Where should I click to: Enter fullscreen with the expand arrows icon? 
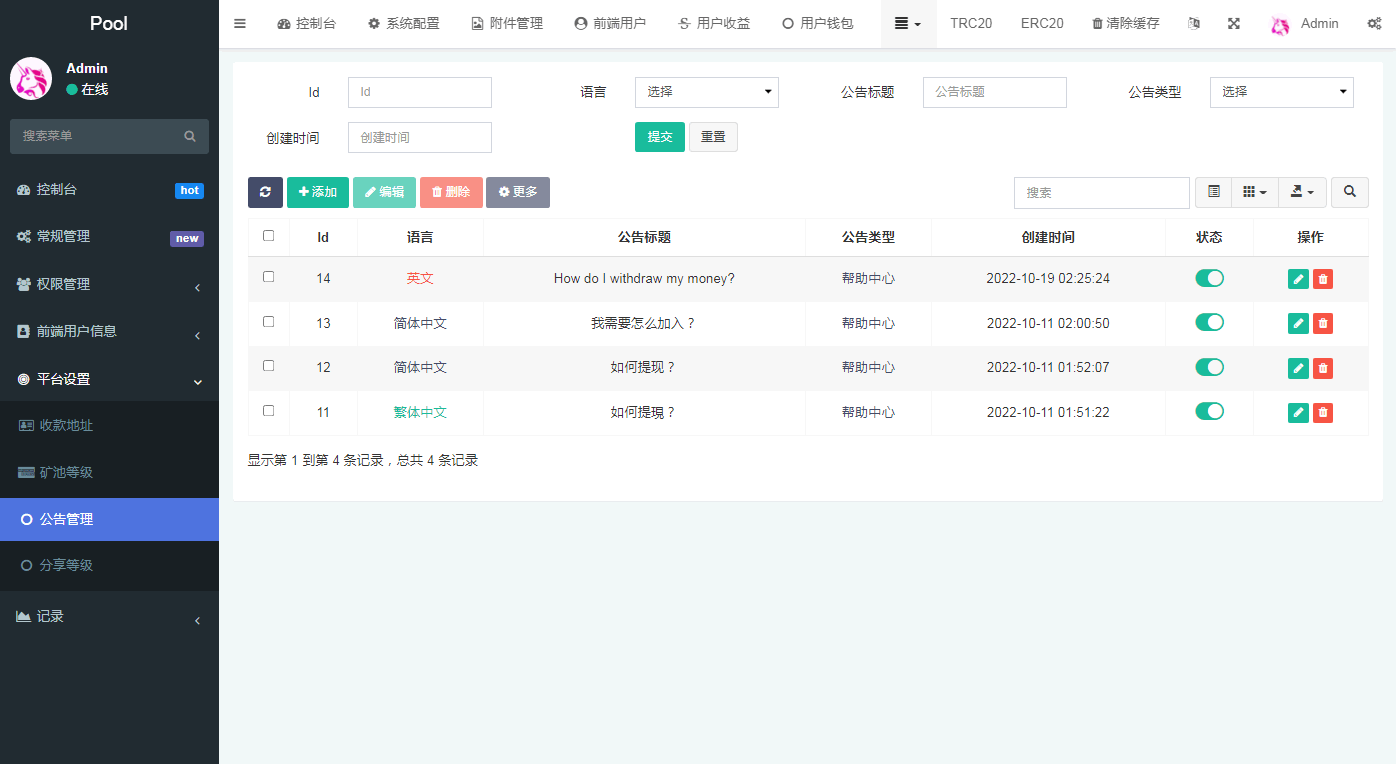coord(1234,23)
